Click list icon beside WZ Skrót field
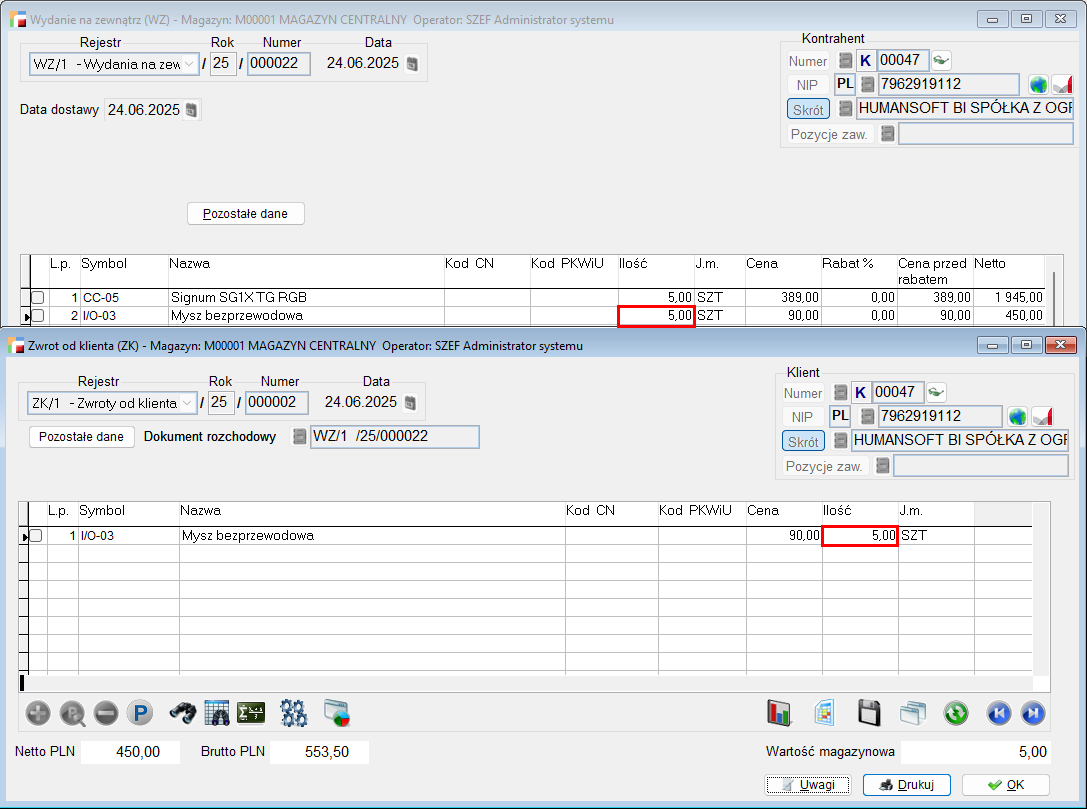 (x=845, y=108)
